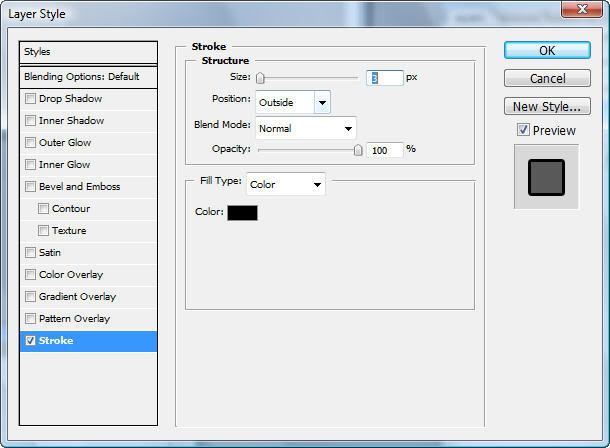
Task: Click the New Style... button
Action: (x=547, y=107)
